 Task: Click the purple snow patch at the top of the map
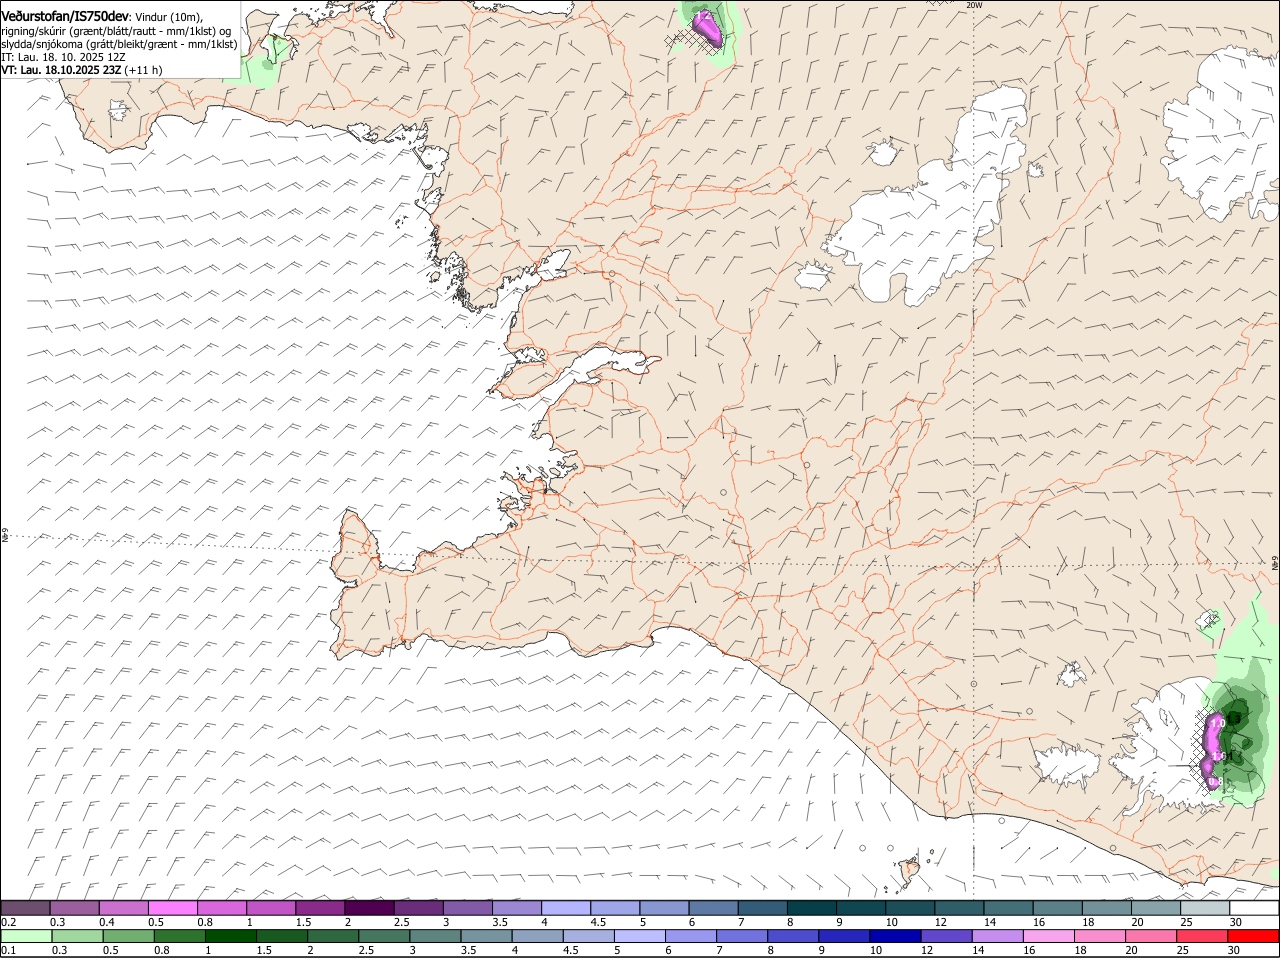click(707, 28)
